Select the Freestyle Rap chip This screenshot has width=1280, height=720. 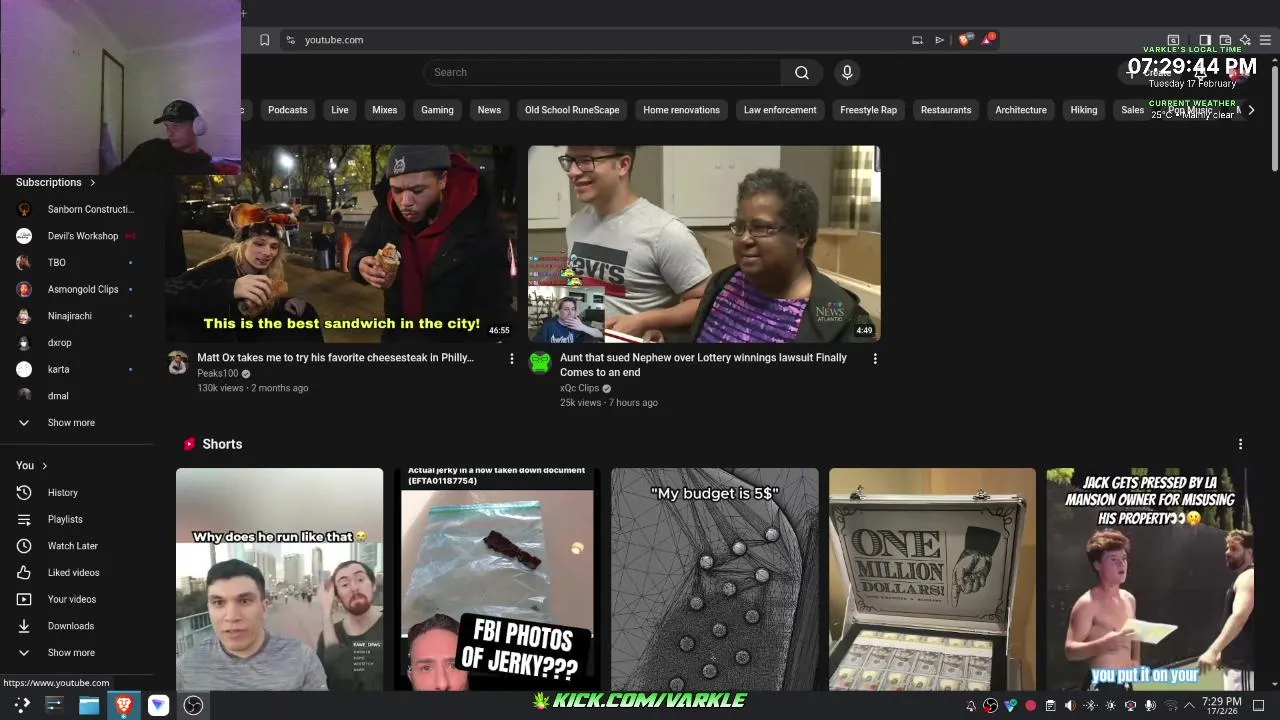(868, 110)
